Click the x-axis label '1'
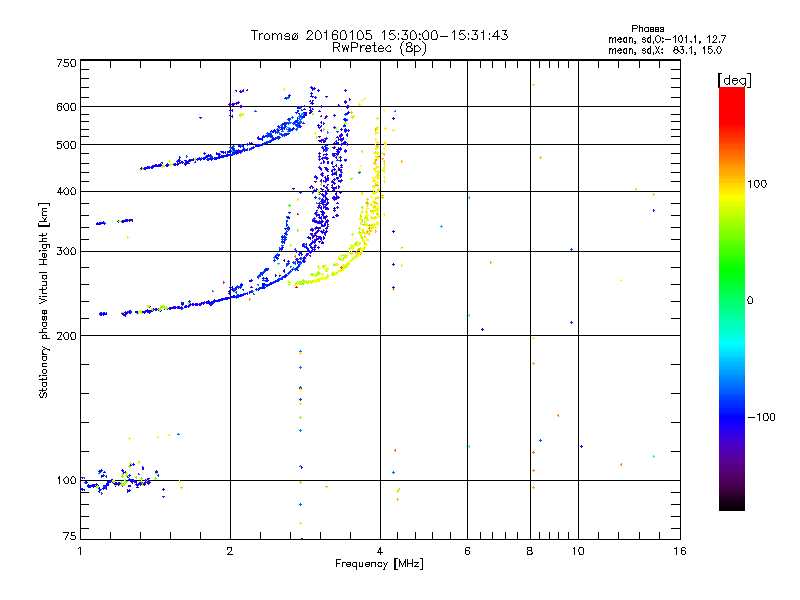This screenshot has width=800, height=600. coord(80,551)
